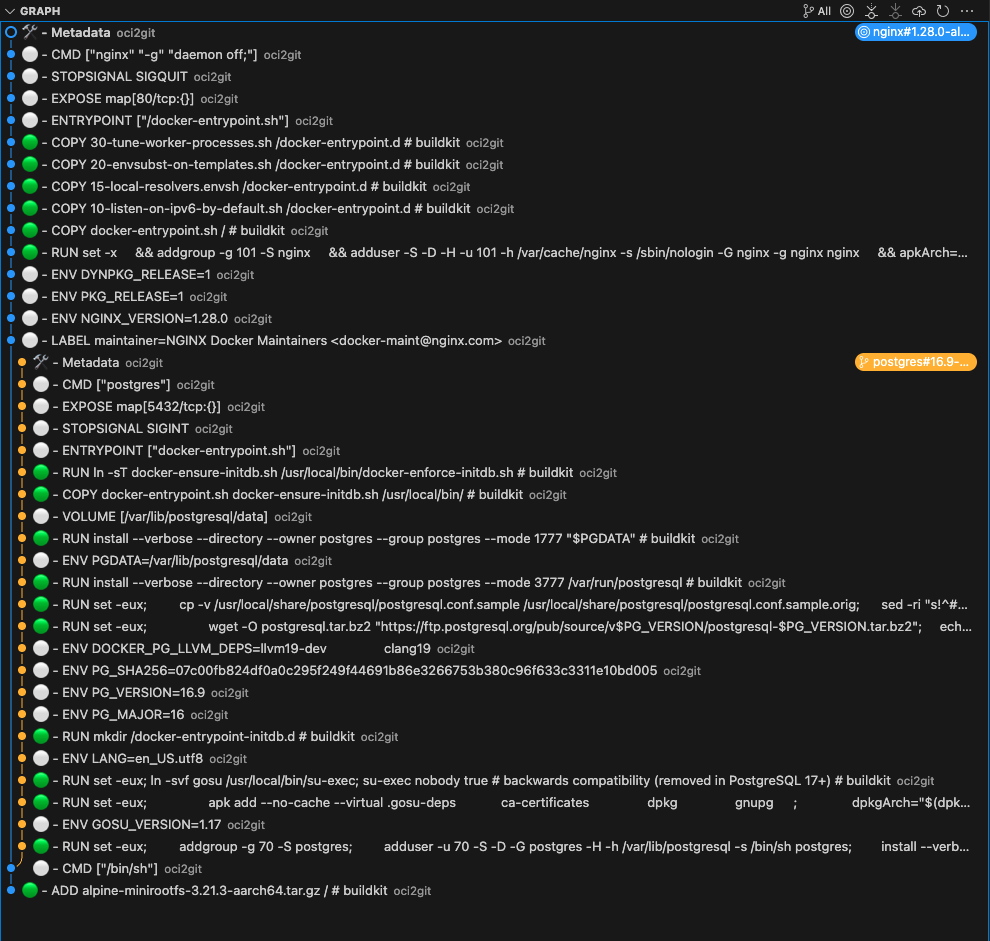Click green circle on COPY docker-entrypoint.sh docker-ensure-initdb.sh row

[41, 494]
